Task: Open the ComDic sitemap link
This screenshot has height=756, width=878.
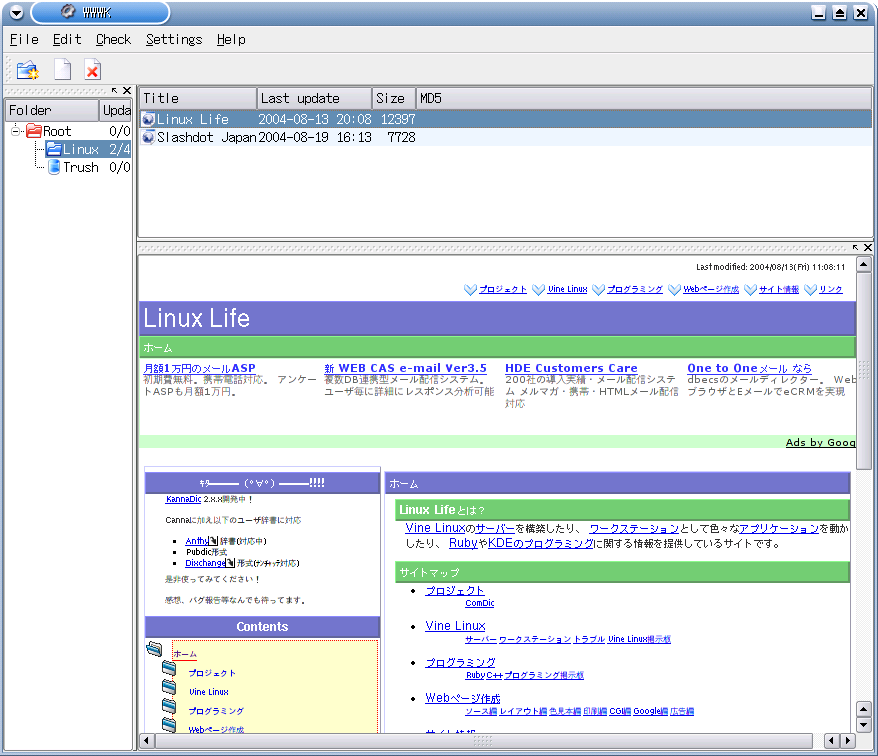Action: pos(480,603)
